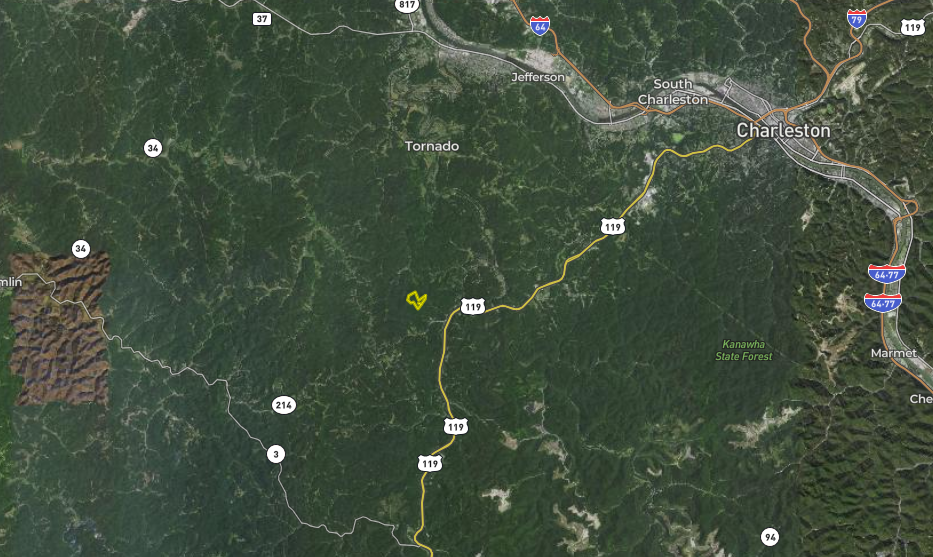Click the Interstate 64 shield icon
This screenshot has height=557, width=933.
[540, 26]
